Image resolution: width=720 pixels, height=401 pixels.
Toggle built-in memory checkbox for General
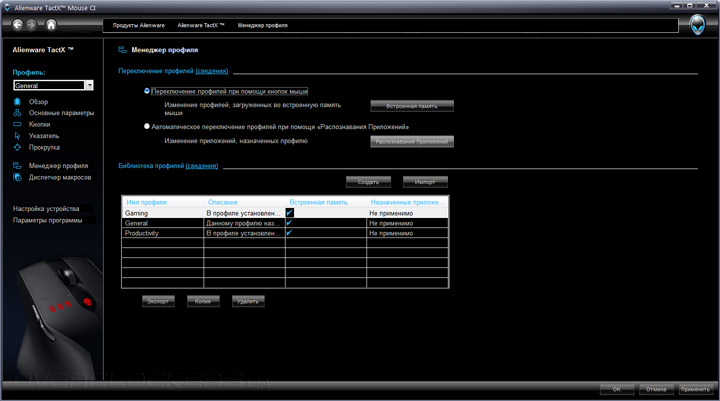[289, 223]
